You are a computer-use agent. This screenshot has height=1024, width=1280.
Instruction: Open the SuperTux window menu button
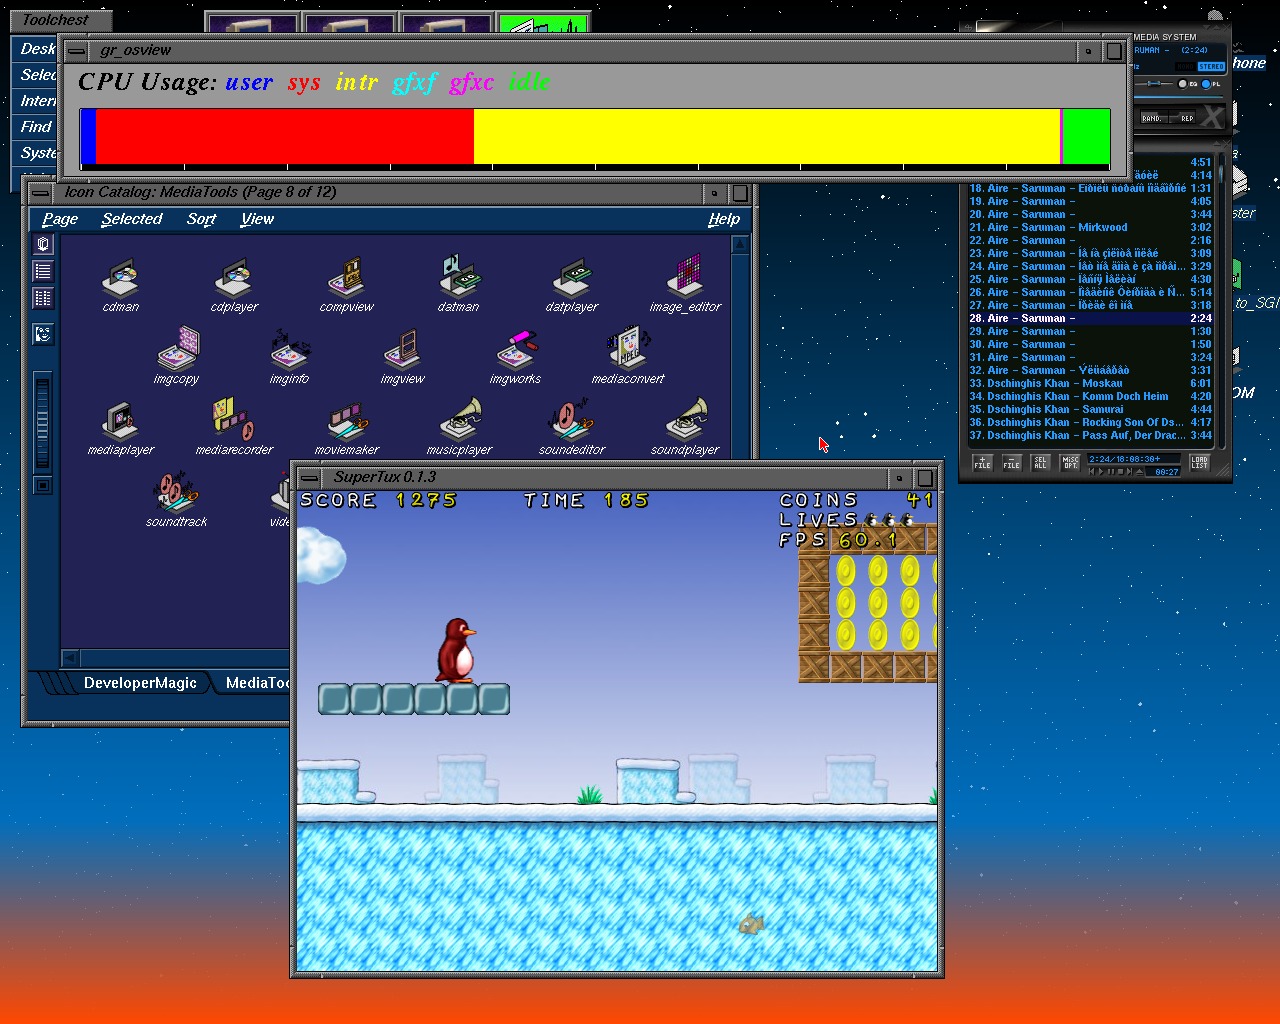pyautogui.click(x=310, y=477)
